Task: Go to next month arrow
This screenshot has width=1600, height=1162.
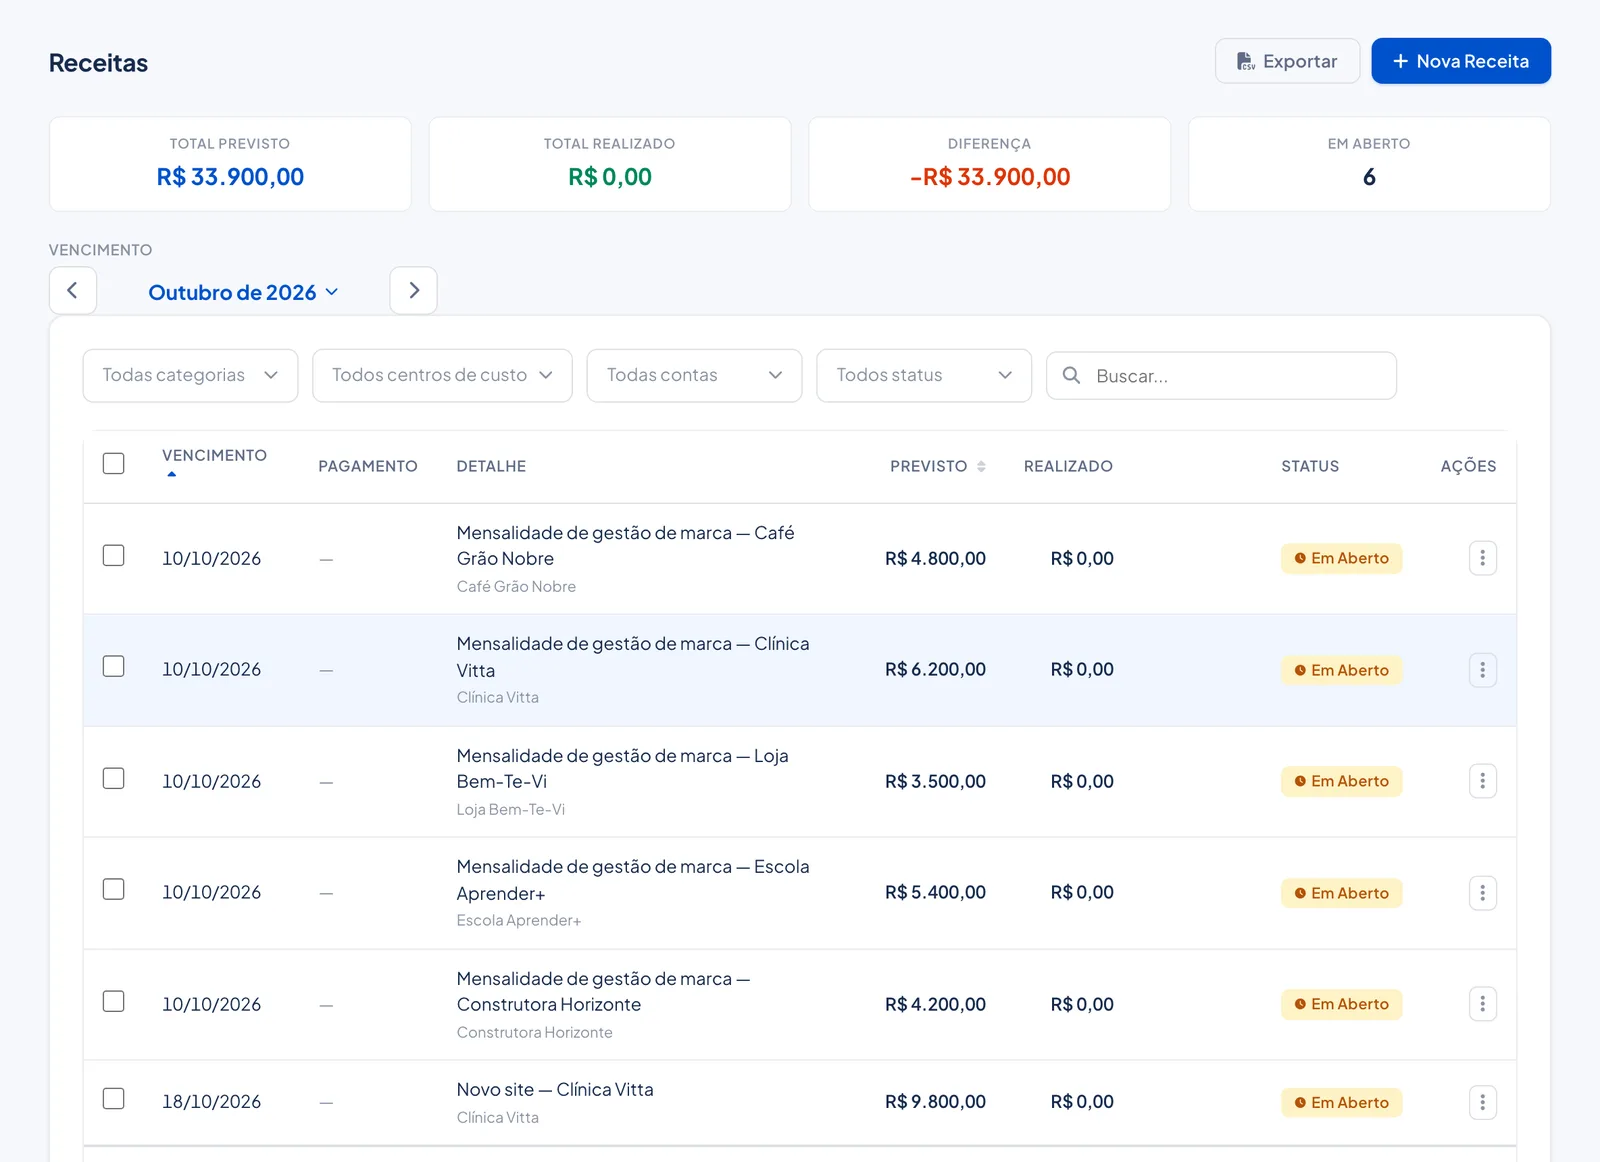Action: pos(414,290)
